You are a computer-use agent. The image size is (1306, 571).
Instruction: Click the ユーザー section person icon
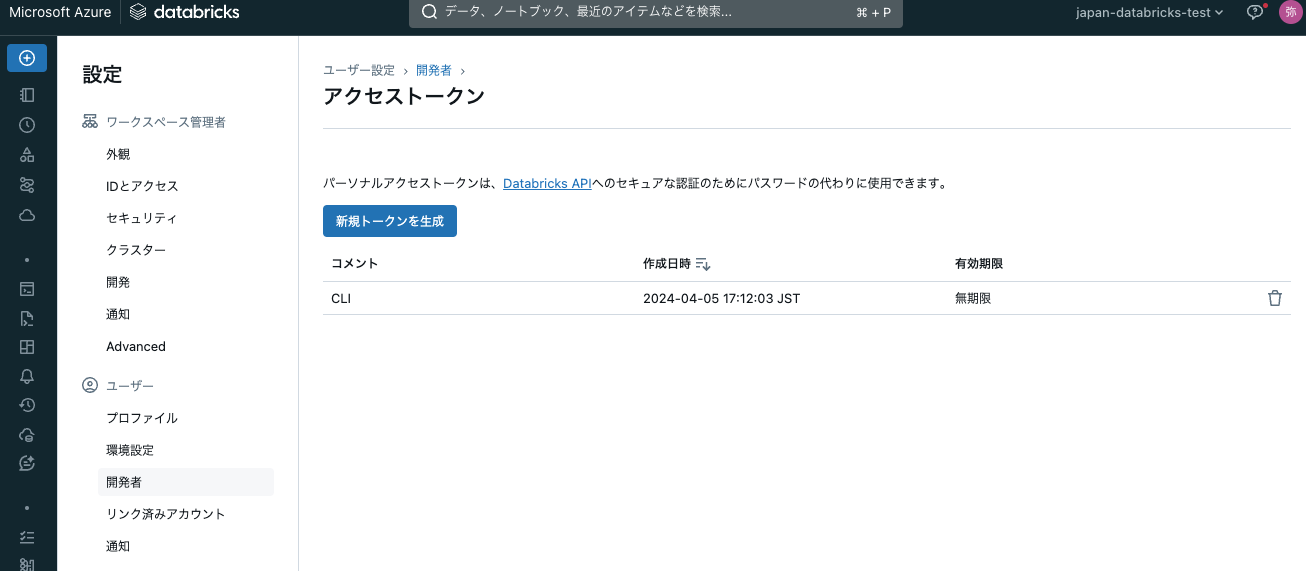[x=90, y=385]
